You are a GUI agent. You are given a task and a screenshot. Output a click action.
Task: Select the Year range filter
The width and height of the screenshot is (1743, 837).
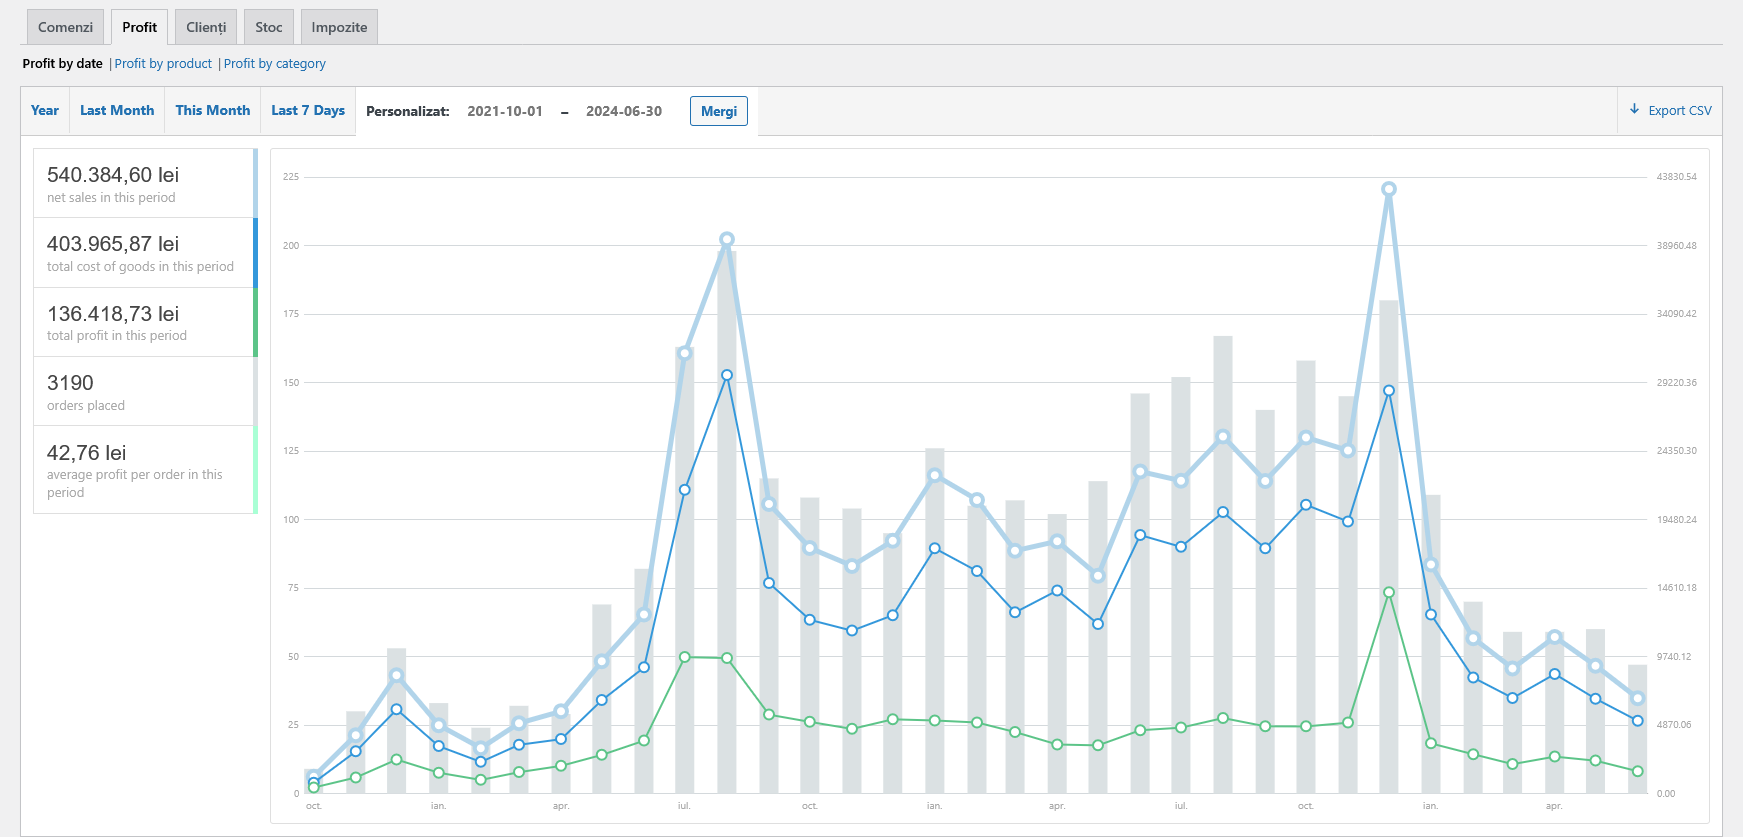(45, 110)
